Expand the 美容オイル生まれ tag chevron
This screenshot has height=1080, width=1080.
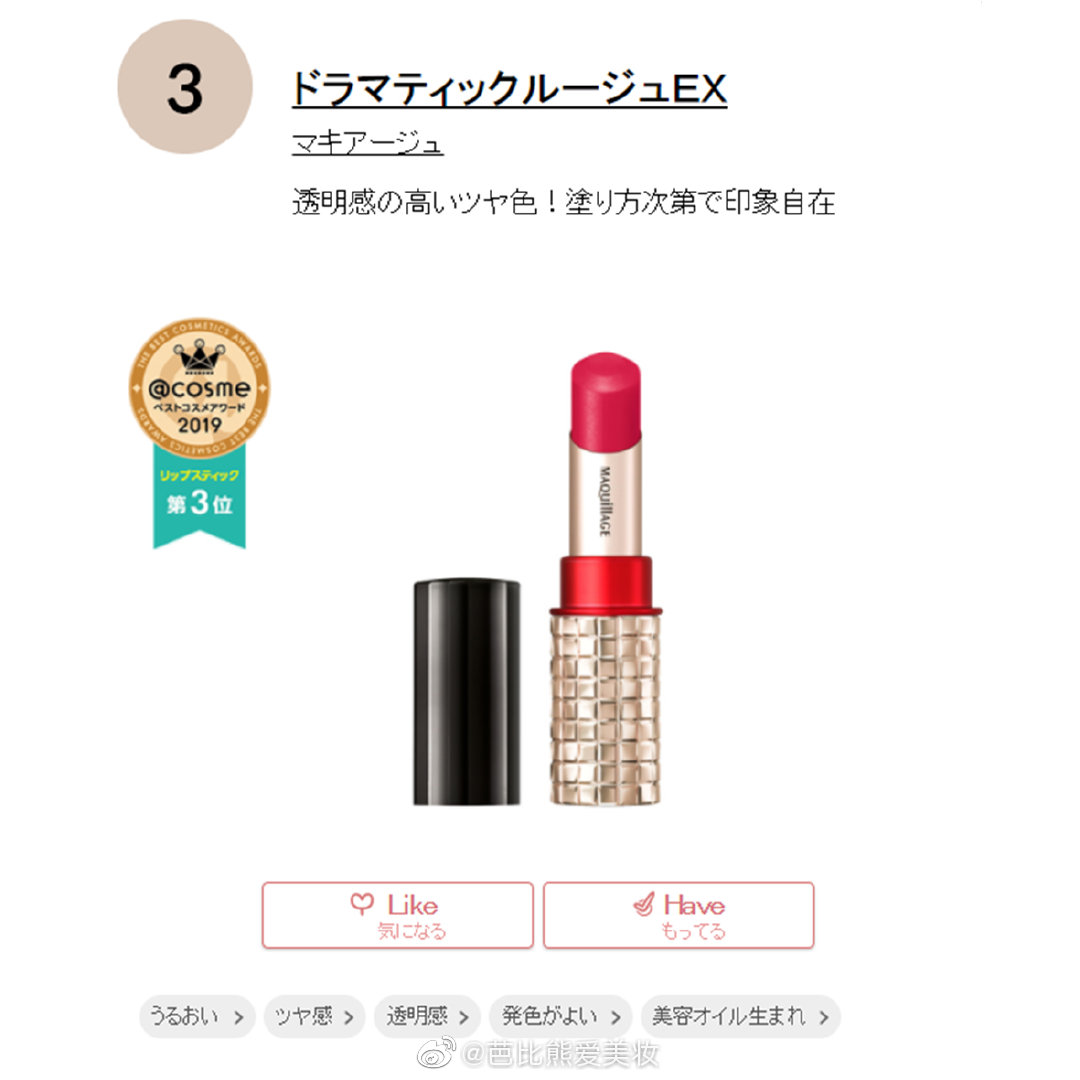pyautogui.click(x=824, y=1017)
